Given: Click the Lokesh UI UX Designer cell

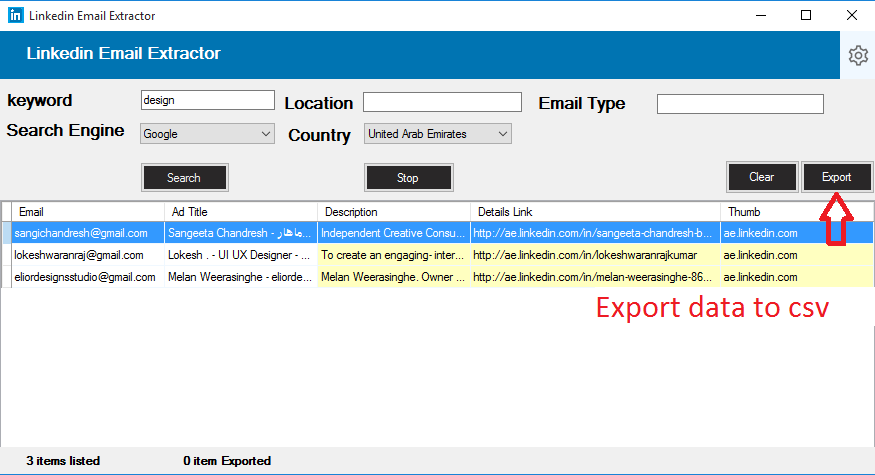Looking at the screenshot, I should coord(241,255).
